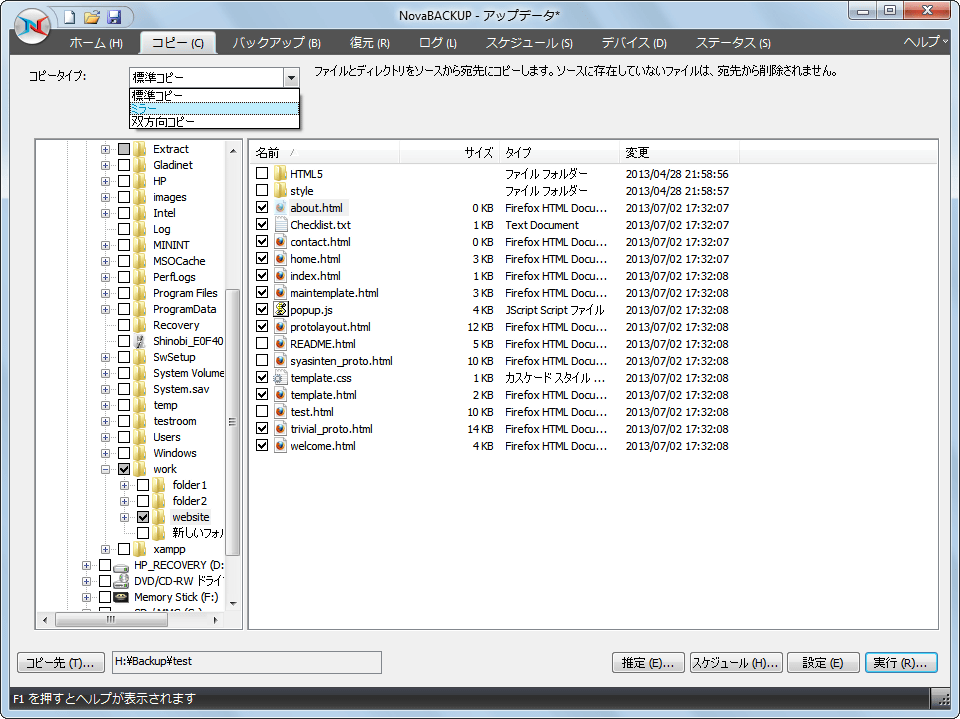The image size is (960, 719).
Task: Click the popup.js script file icon
Action: (280, 309)
